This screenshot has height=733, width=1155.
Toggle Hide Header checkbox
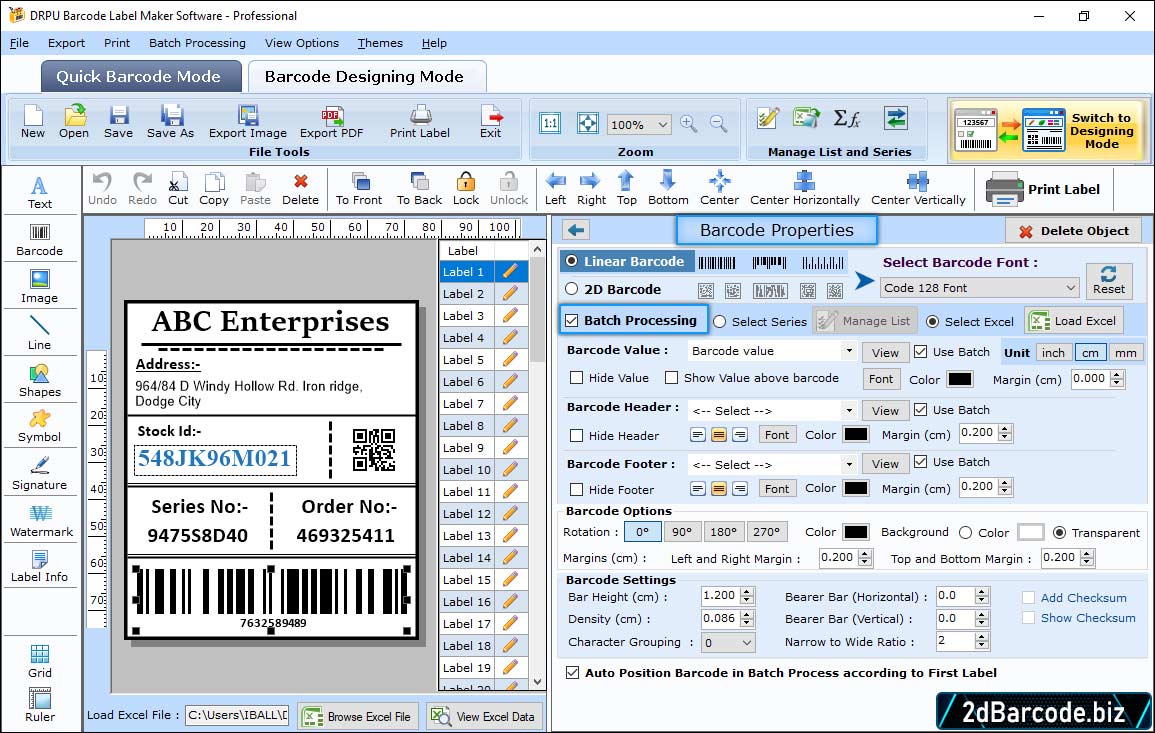[x=577, y=435]
